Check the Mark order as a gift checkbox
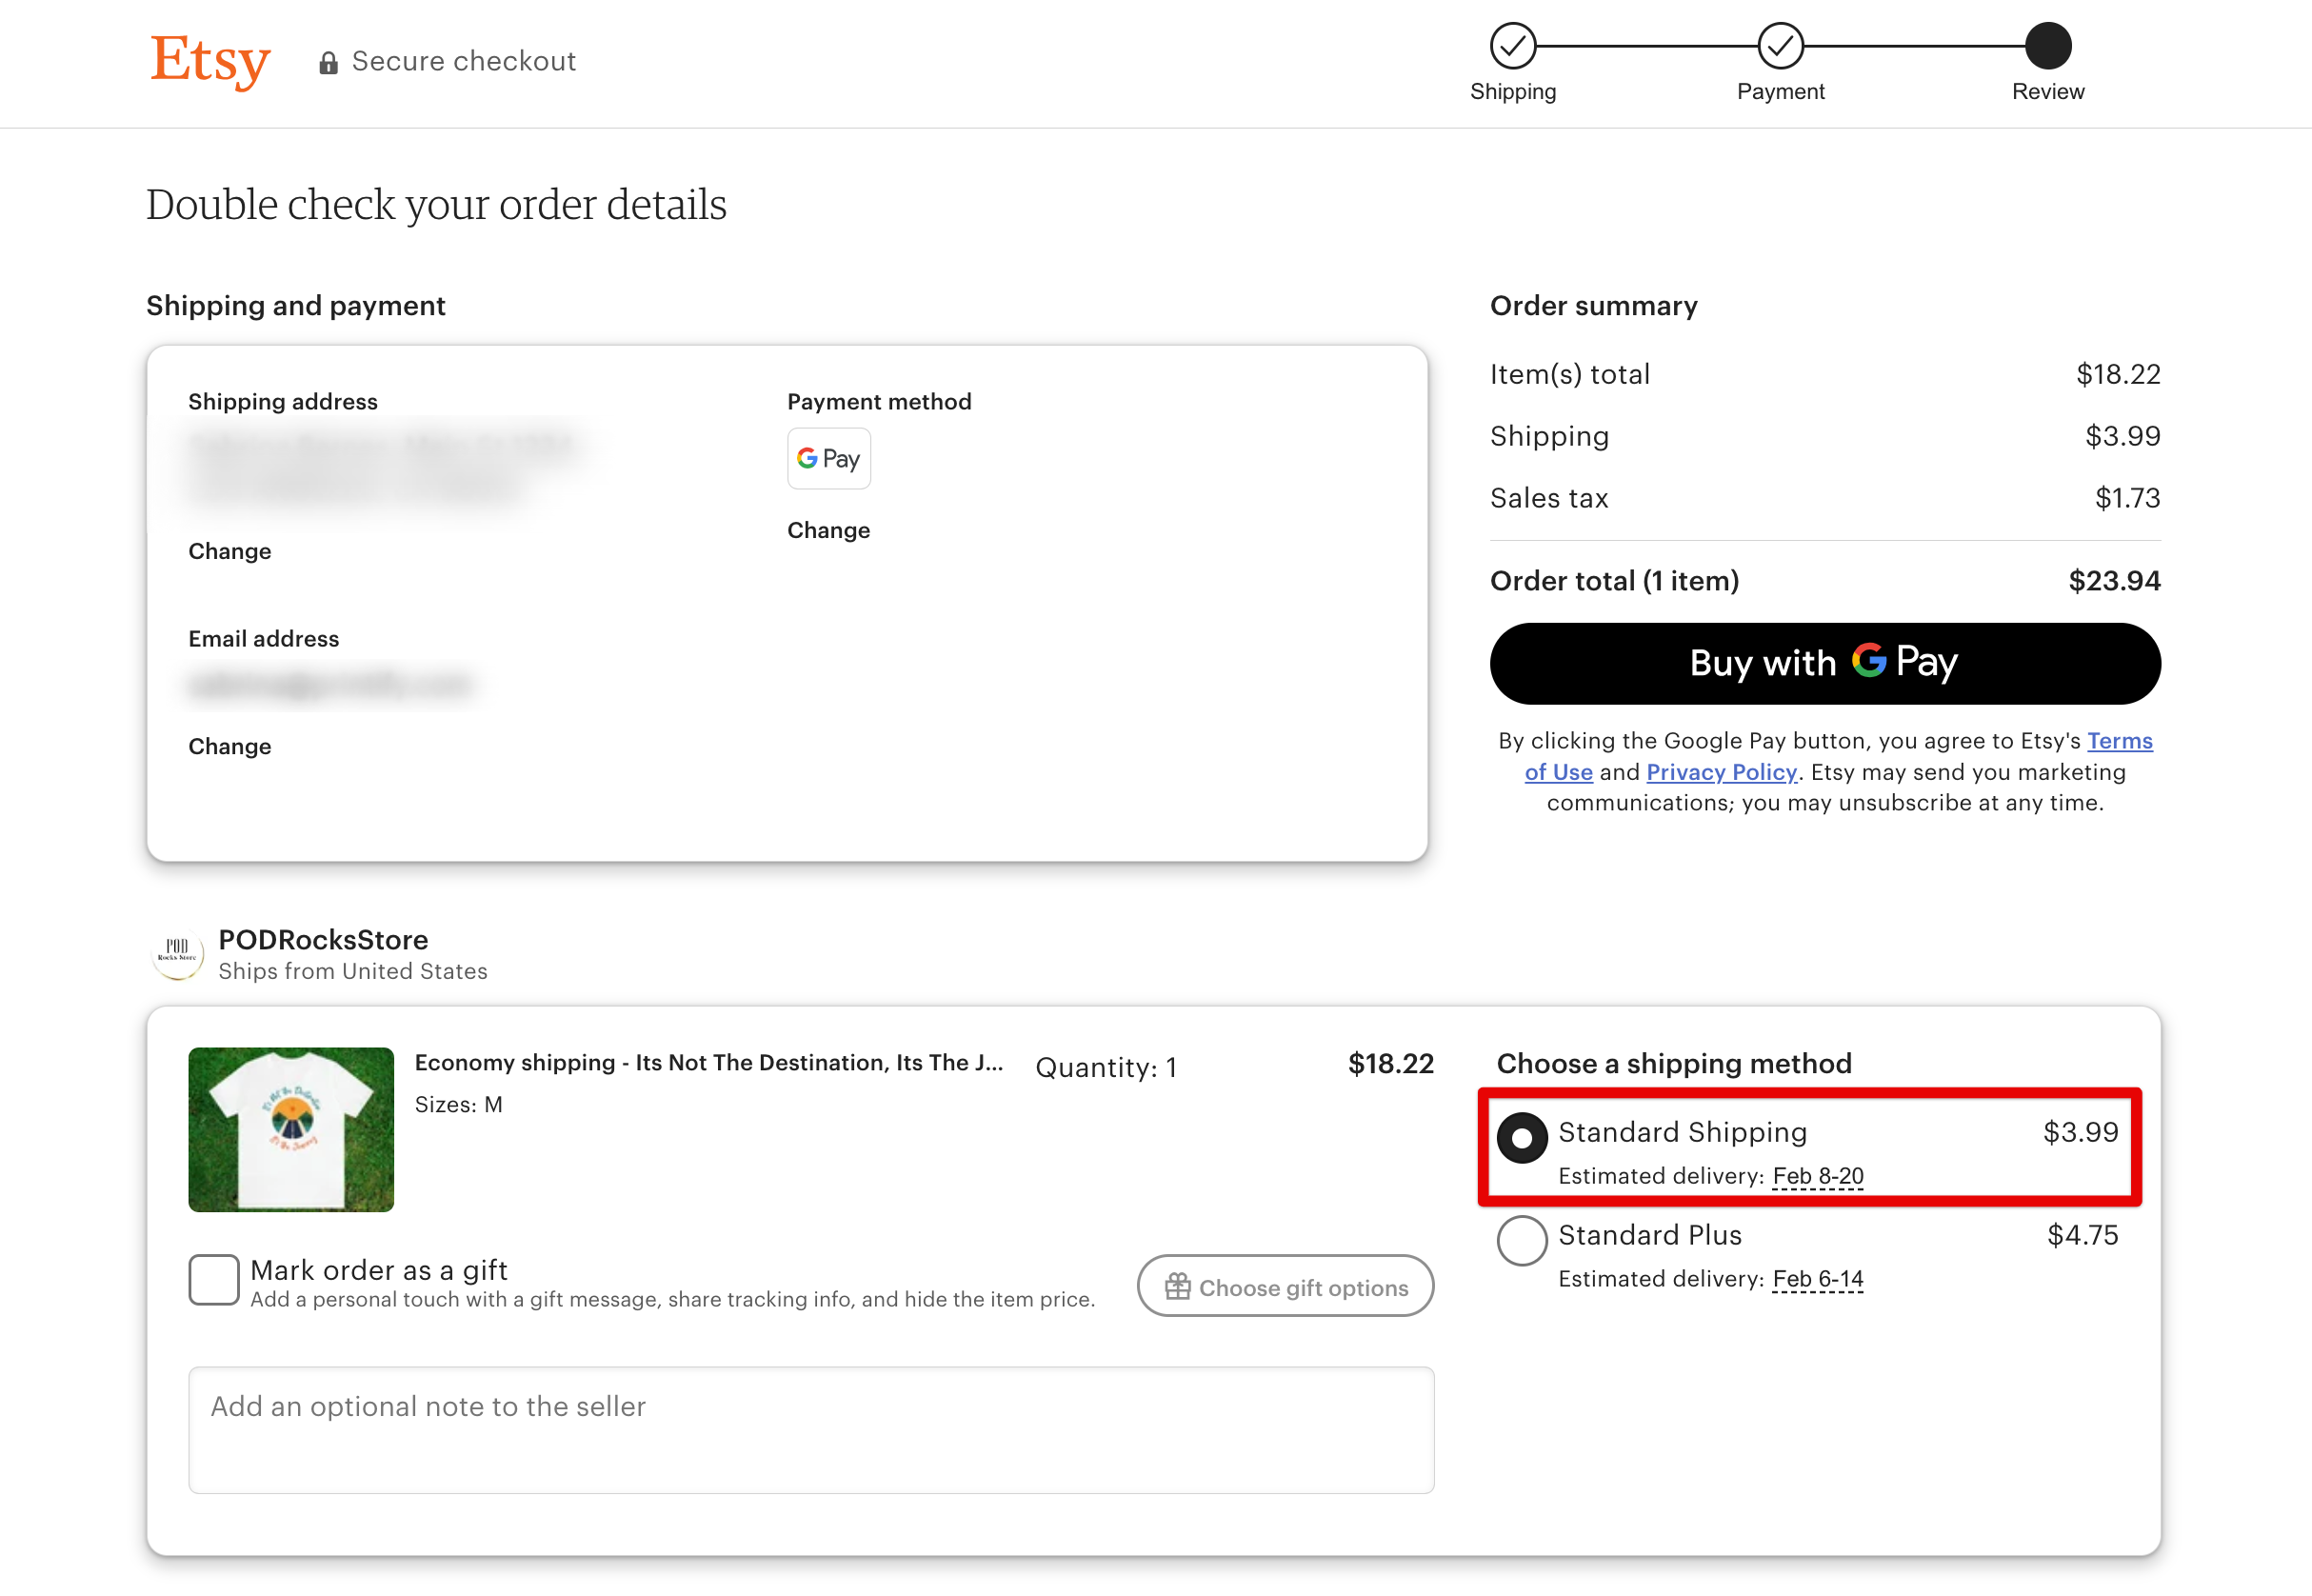The height and width of the screenshot is (1596, 2312). [213, 1280]
